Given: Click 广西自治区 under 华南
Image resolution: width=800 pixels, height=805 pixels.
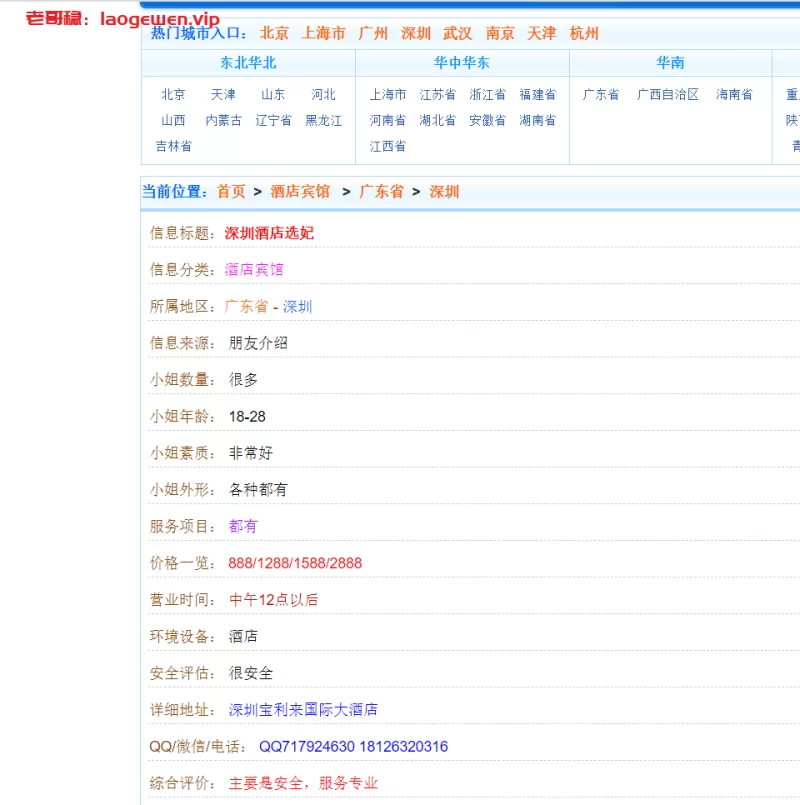Looking at the screenshot, I should 667,95.
